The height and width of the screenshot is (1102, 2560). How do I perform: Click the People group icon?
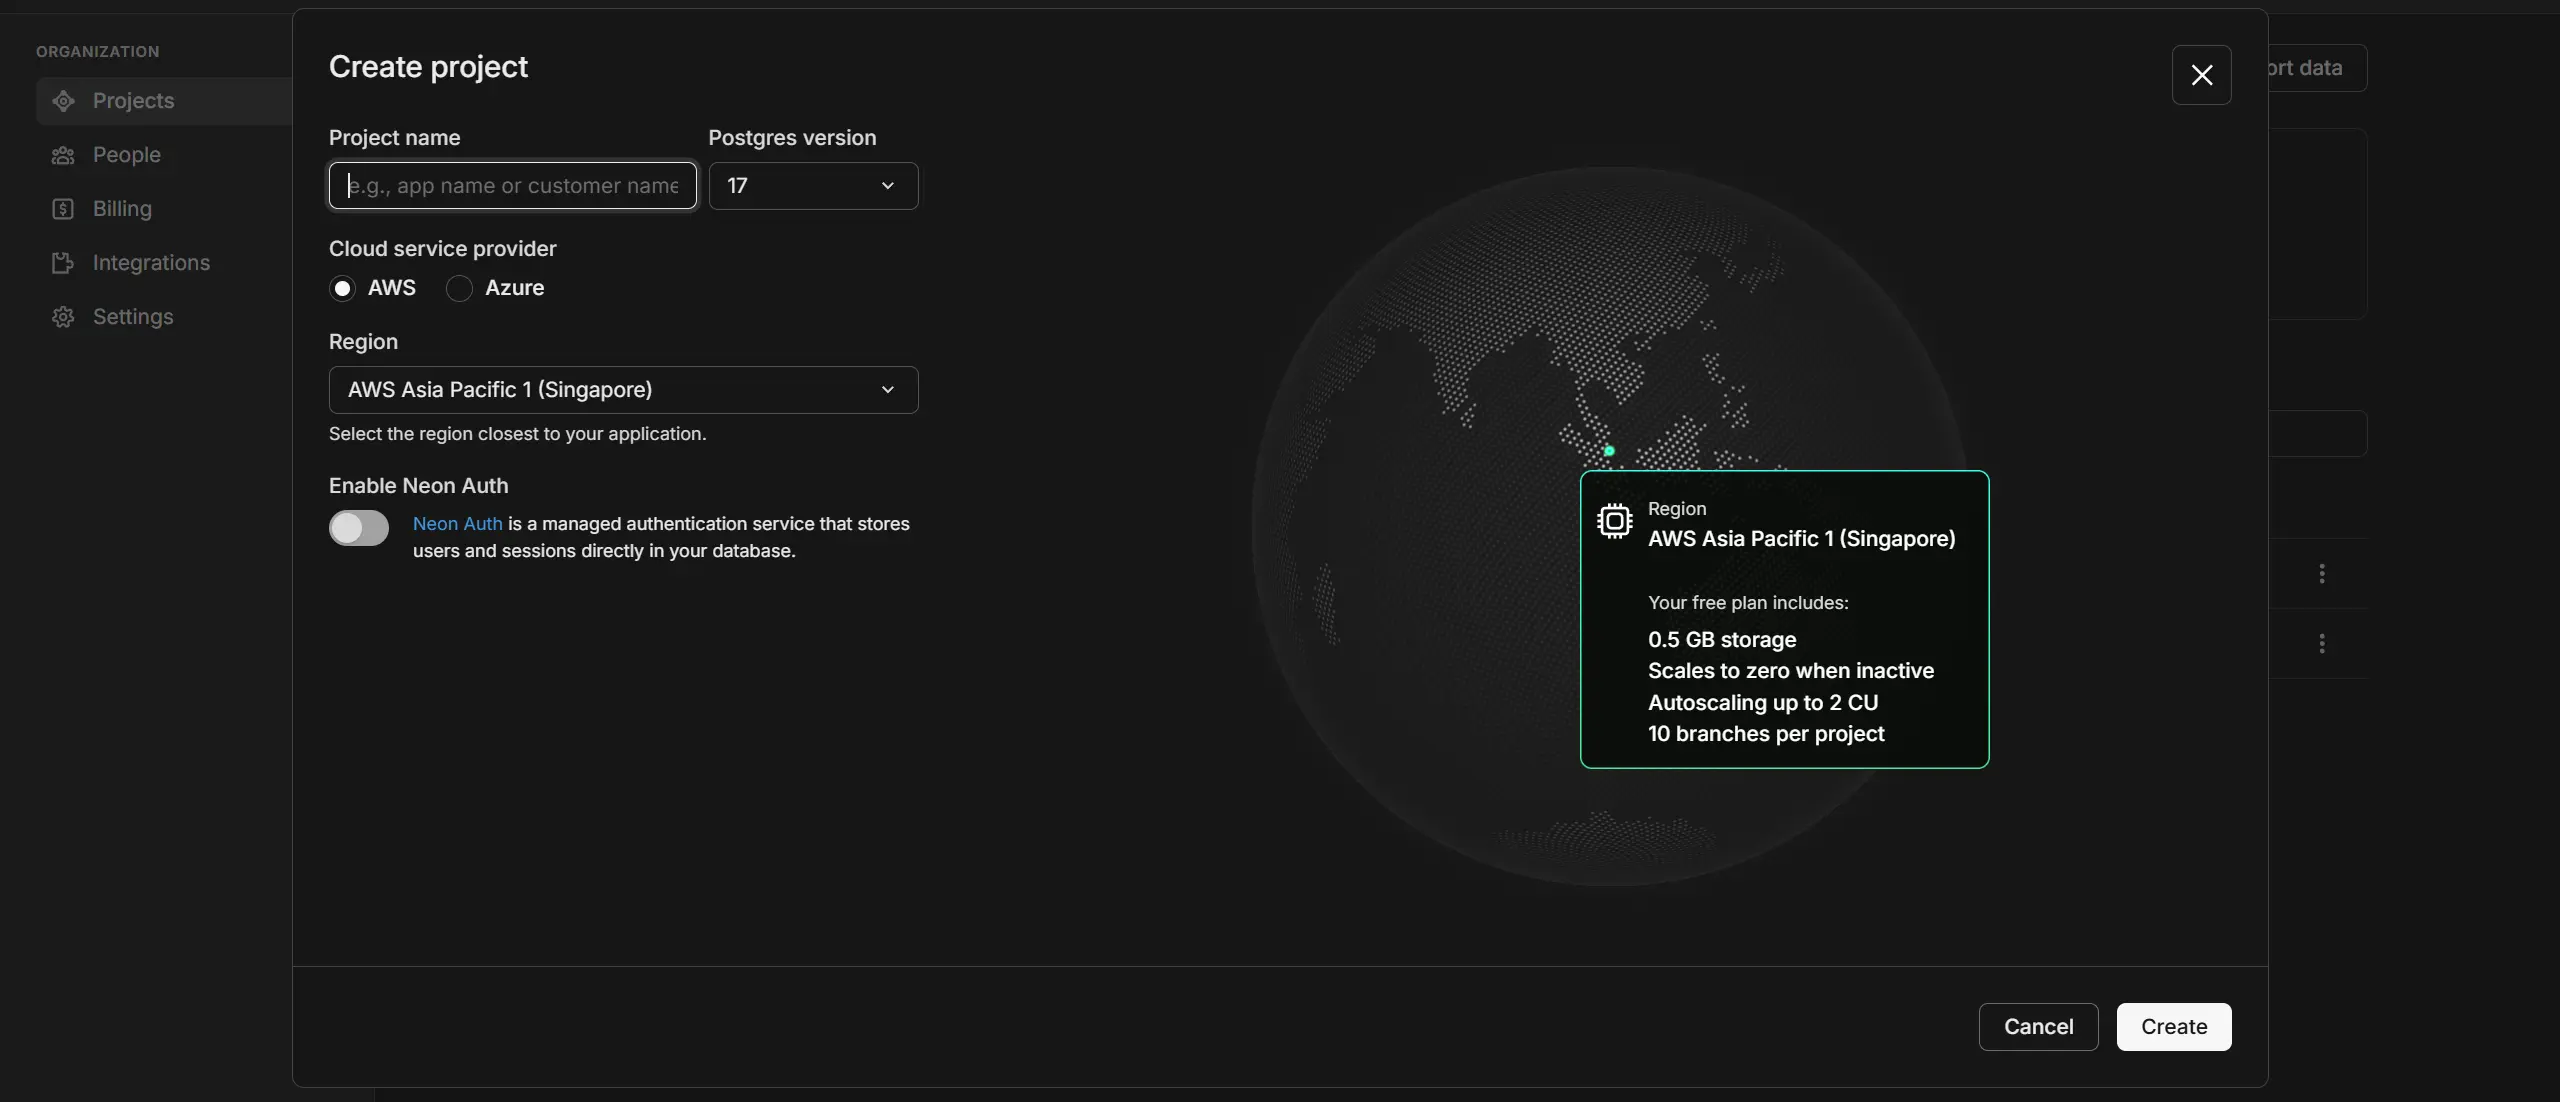63,155
